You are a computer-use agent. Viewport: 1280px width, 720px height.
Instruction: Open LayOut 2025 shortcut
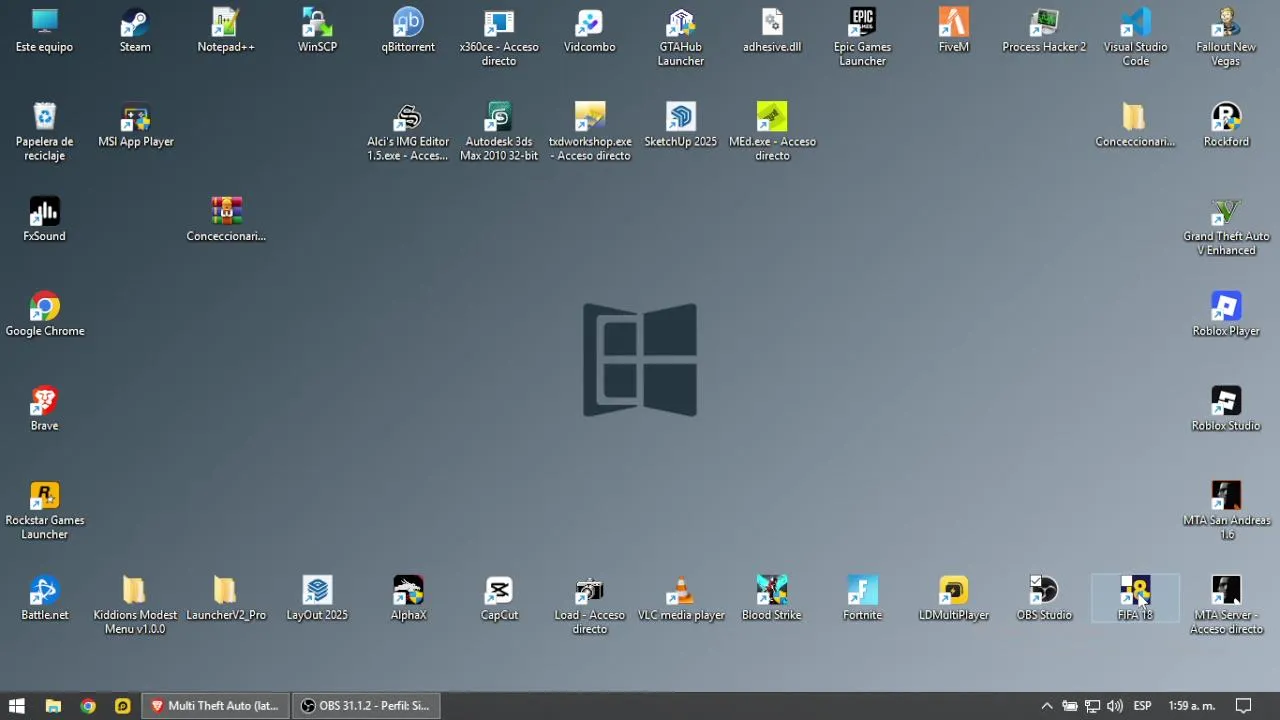pos(317,599)
